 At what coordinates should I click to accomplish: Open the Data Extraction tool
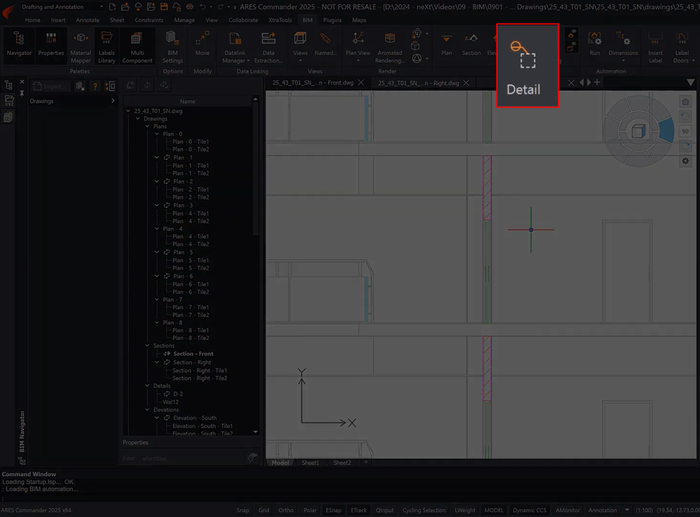(268, 46)
